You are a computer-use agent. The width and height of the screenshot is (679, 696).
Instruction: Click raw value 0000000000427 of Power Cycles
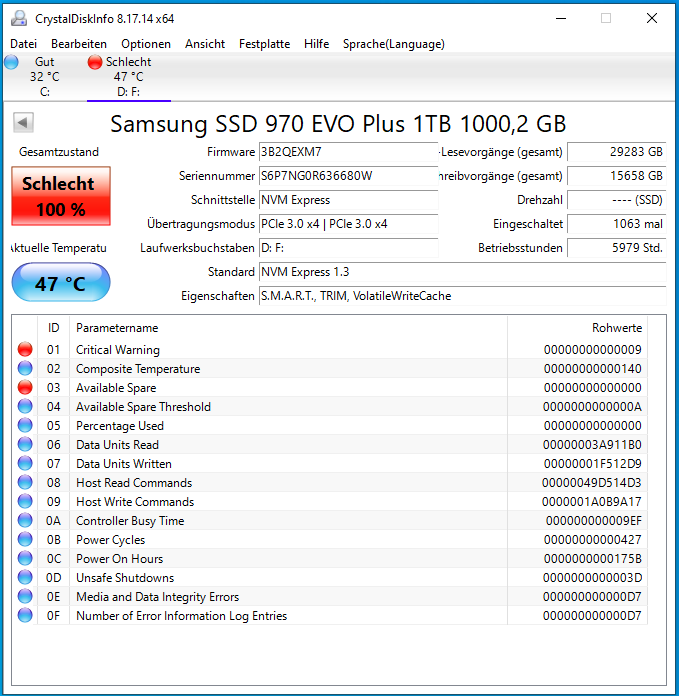(x=592, y=540)
